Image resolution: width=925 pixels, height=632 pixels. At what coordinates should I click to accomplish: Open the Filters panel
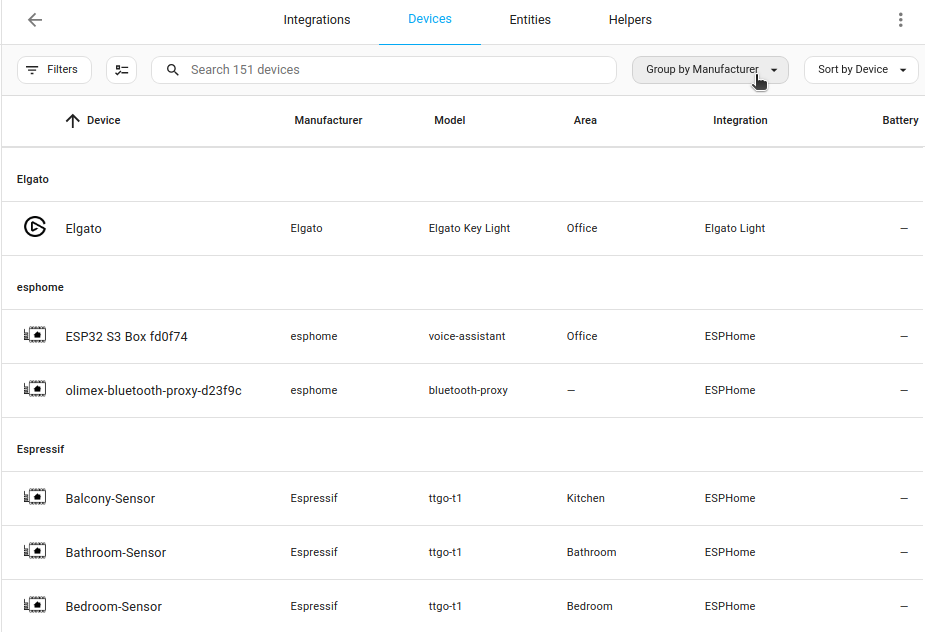click(x=54, y=70)
